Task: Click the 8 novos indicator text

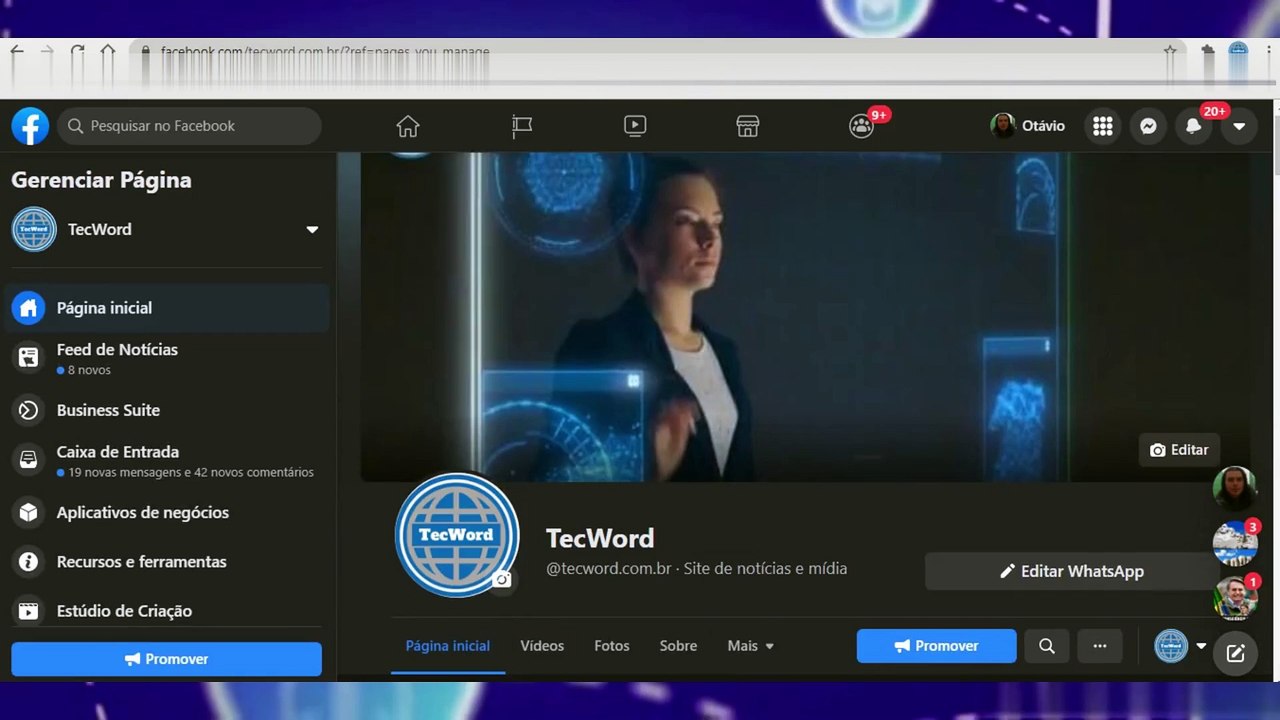Action: 89,370
